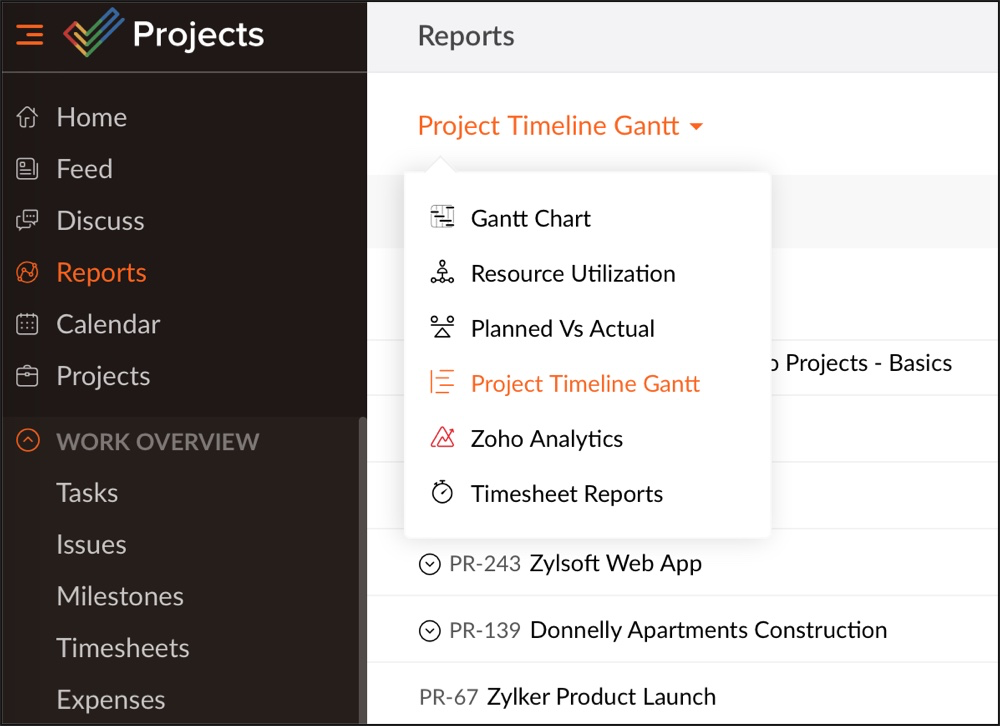Click the hamburger menu icon
The image size is (1000, 726).
coord(29,35)
